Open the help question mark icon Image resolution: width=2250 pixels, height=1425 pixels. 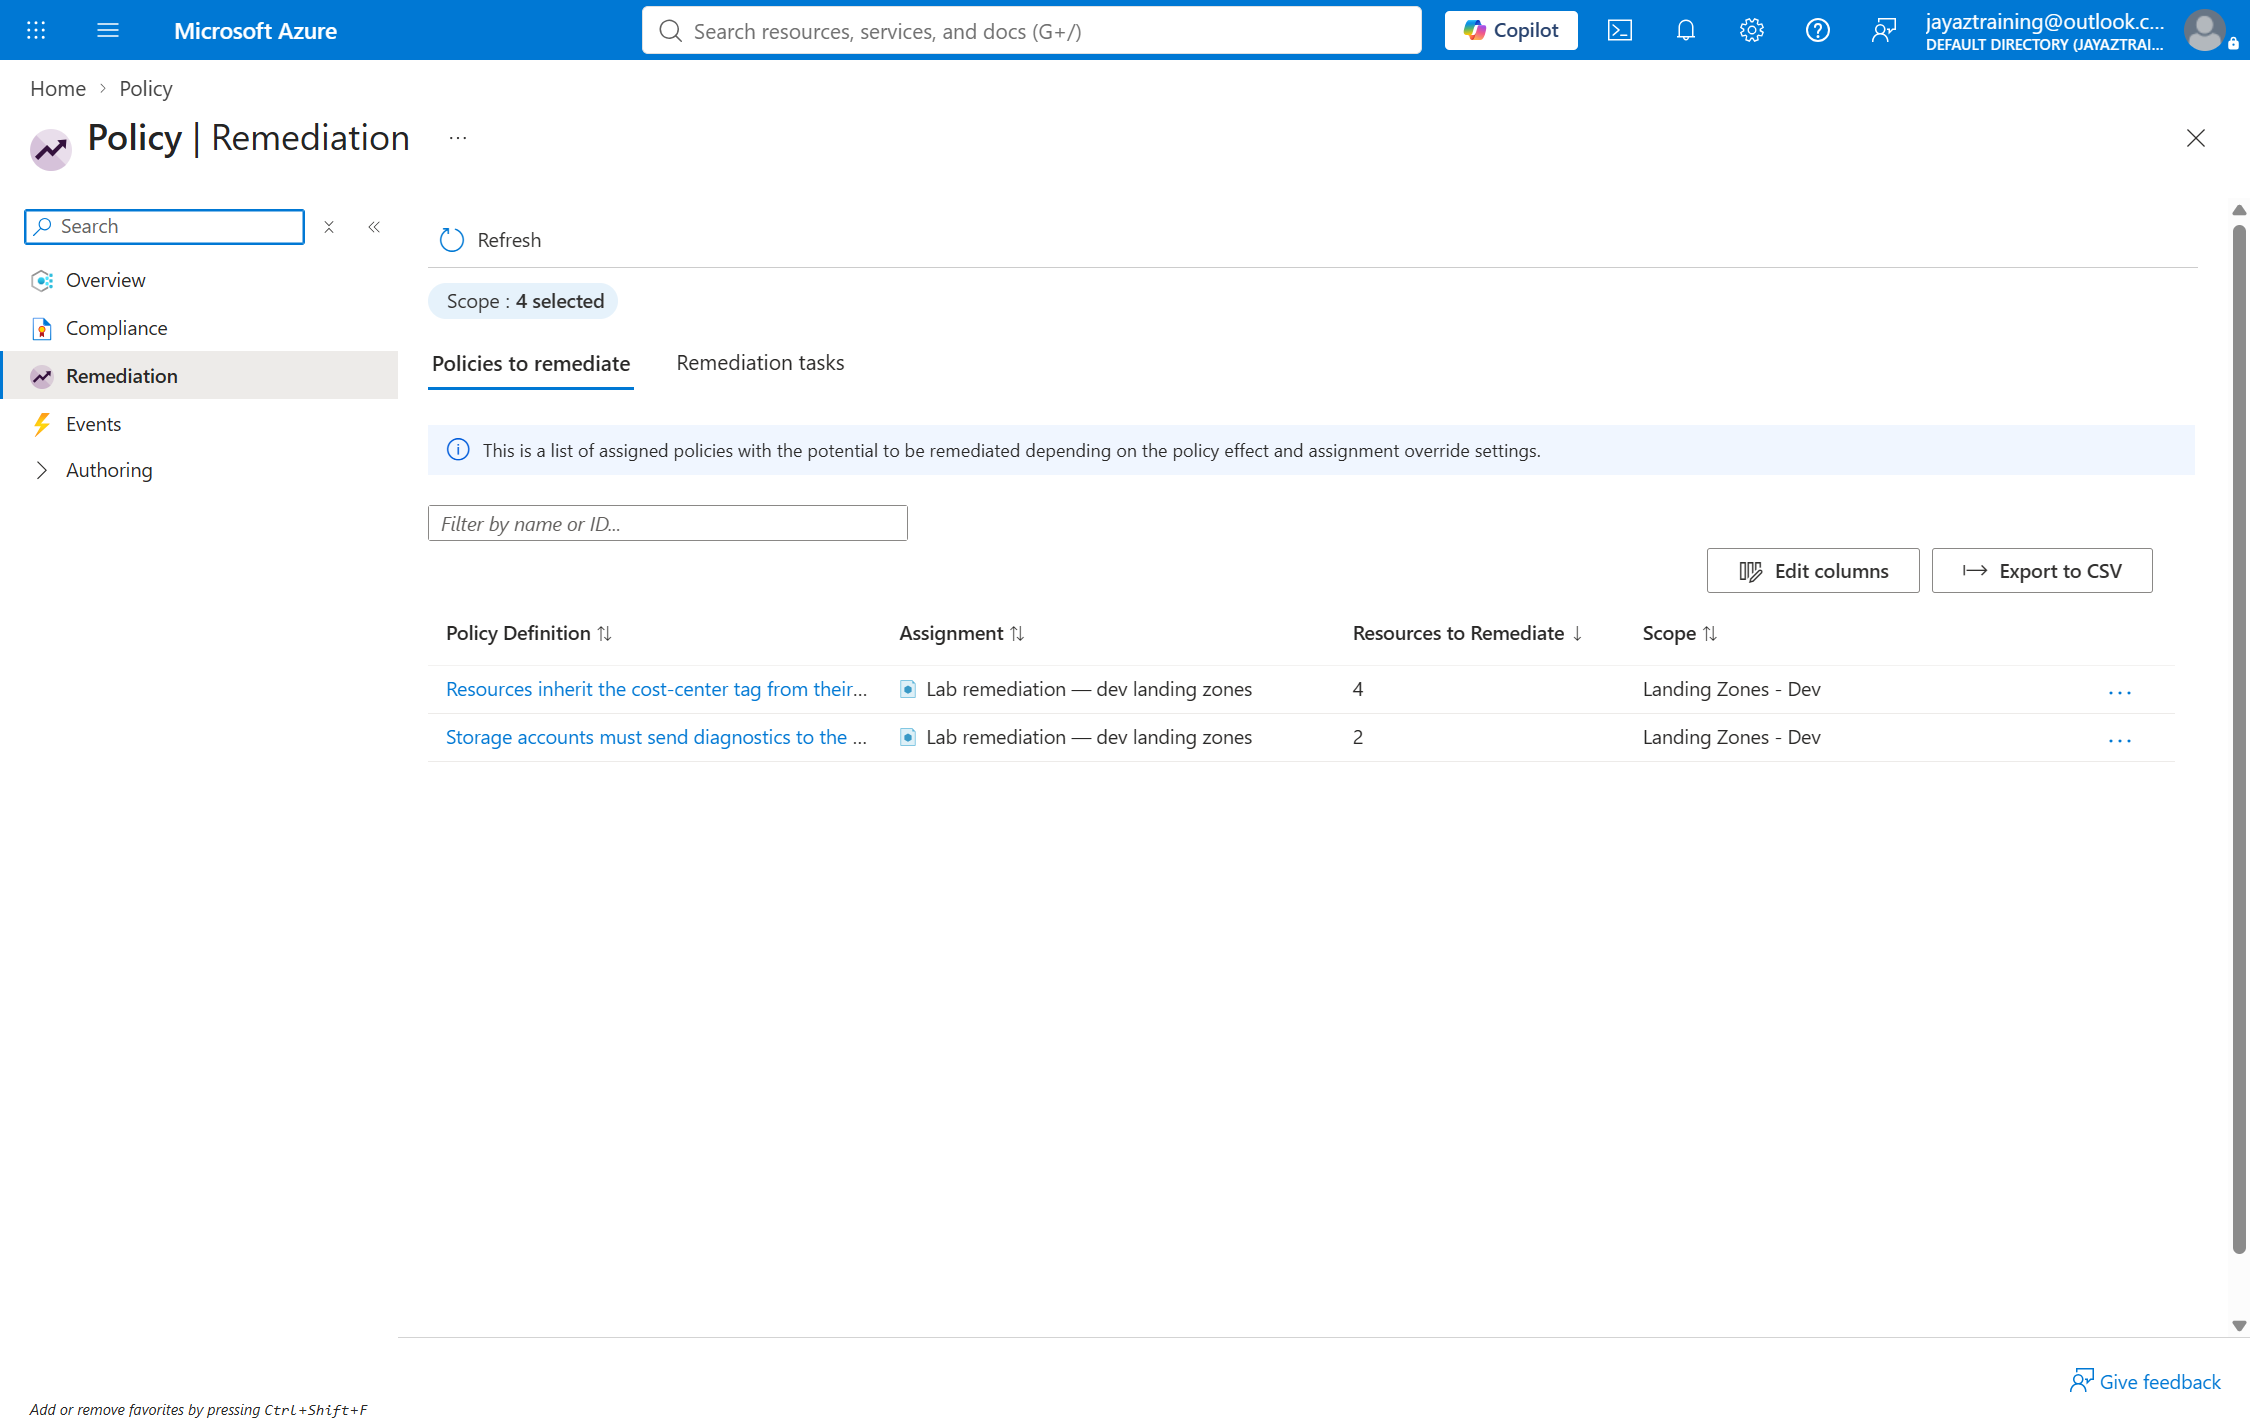(1818, 30)
